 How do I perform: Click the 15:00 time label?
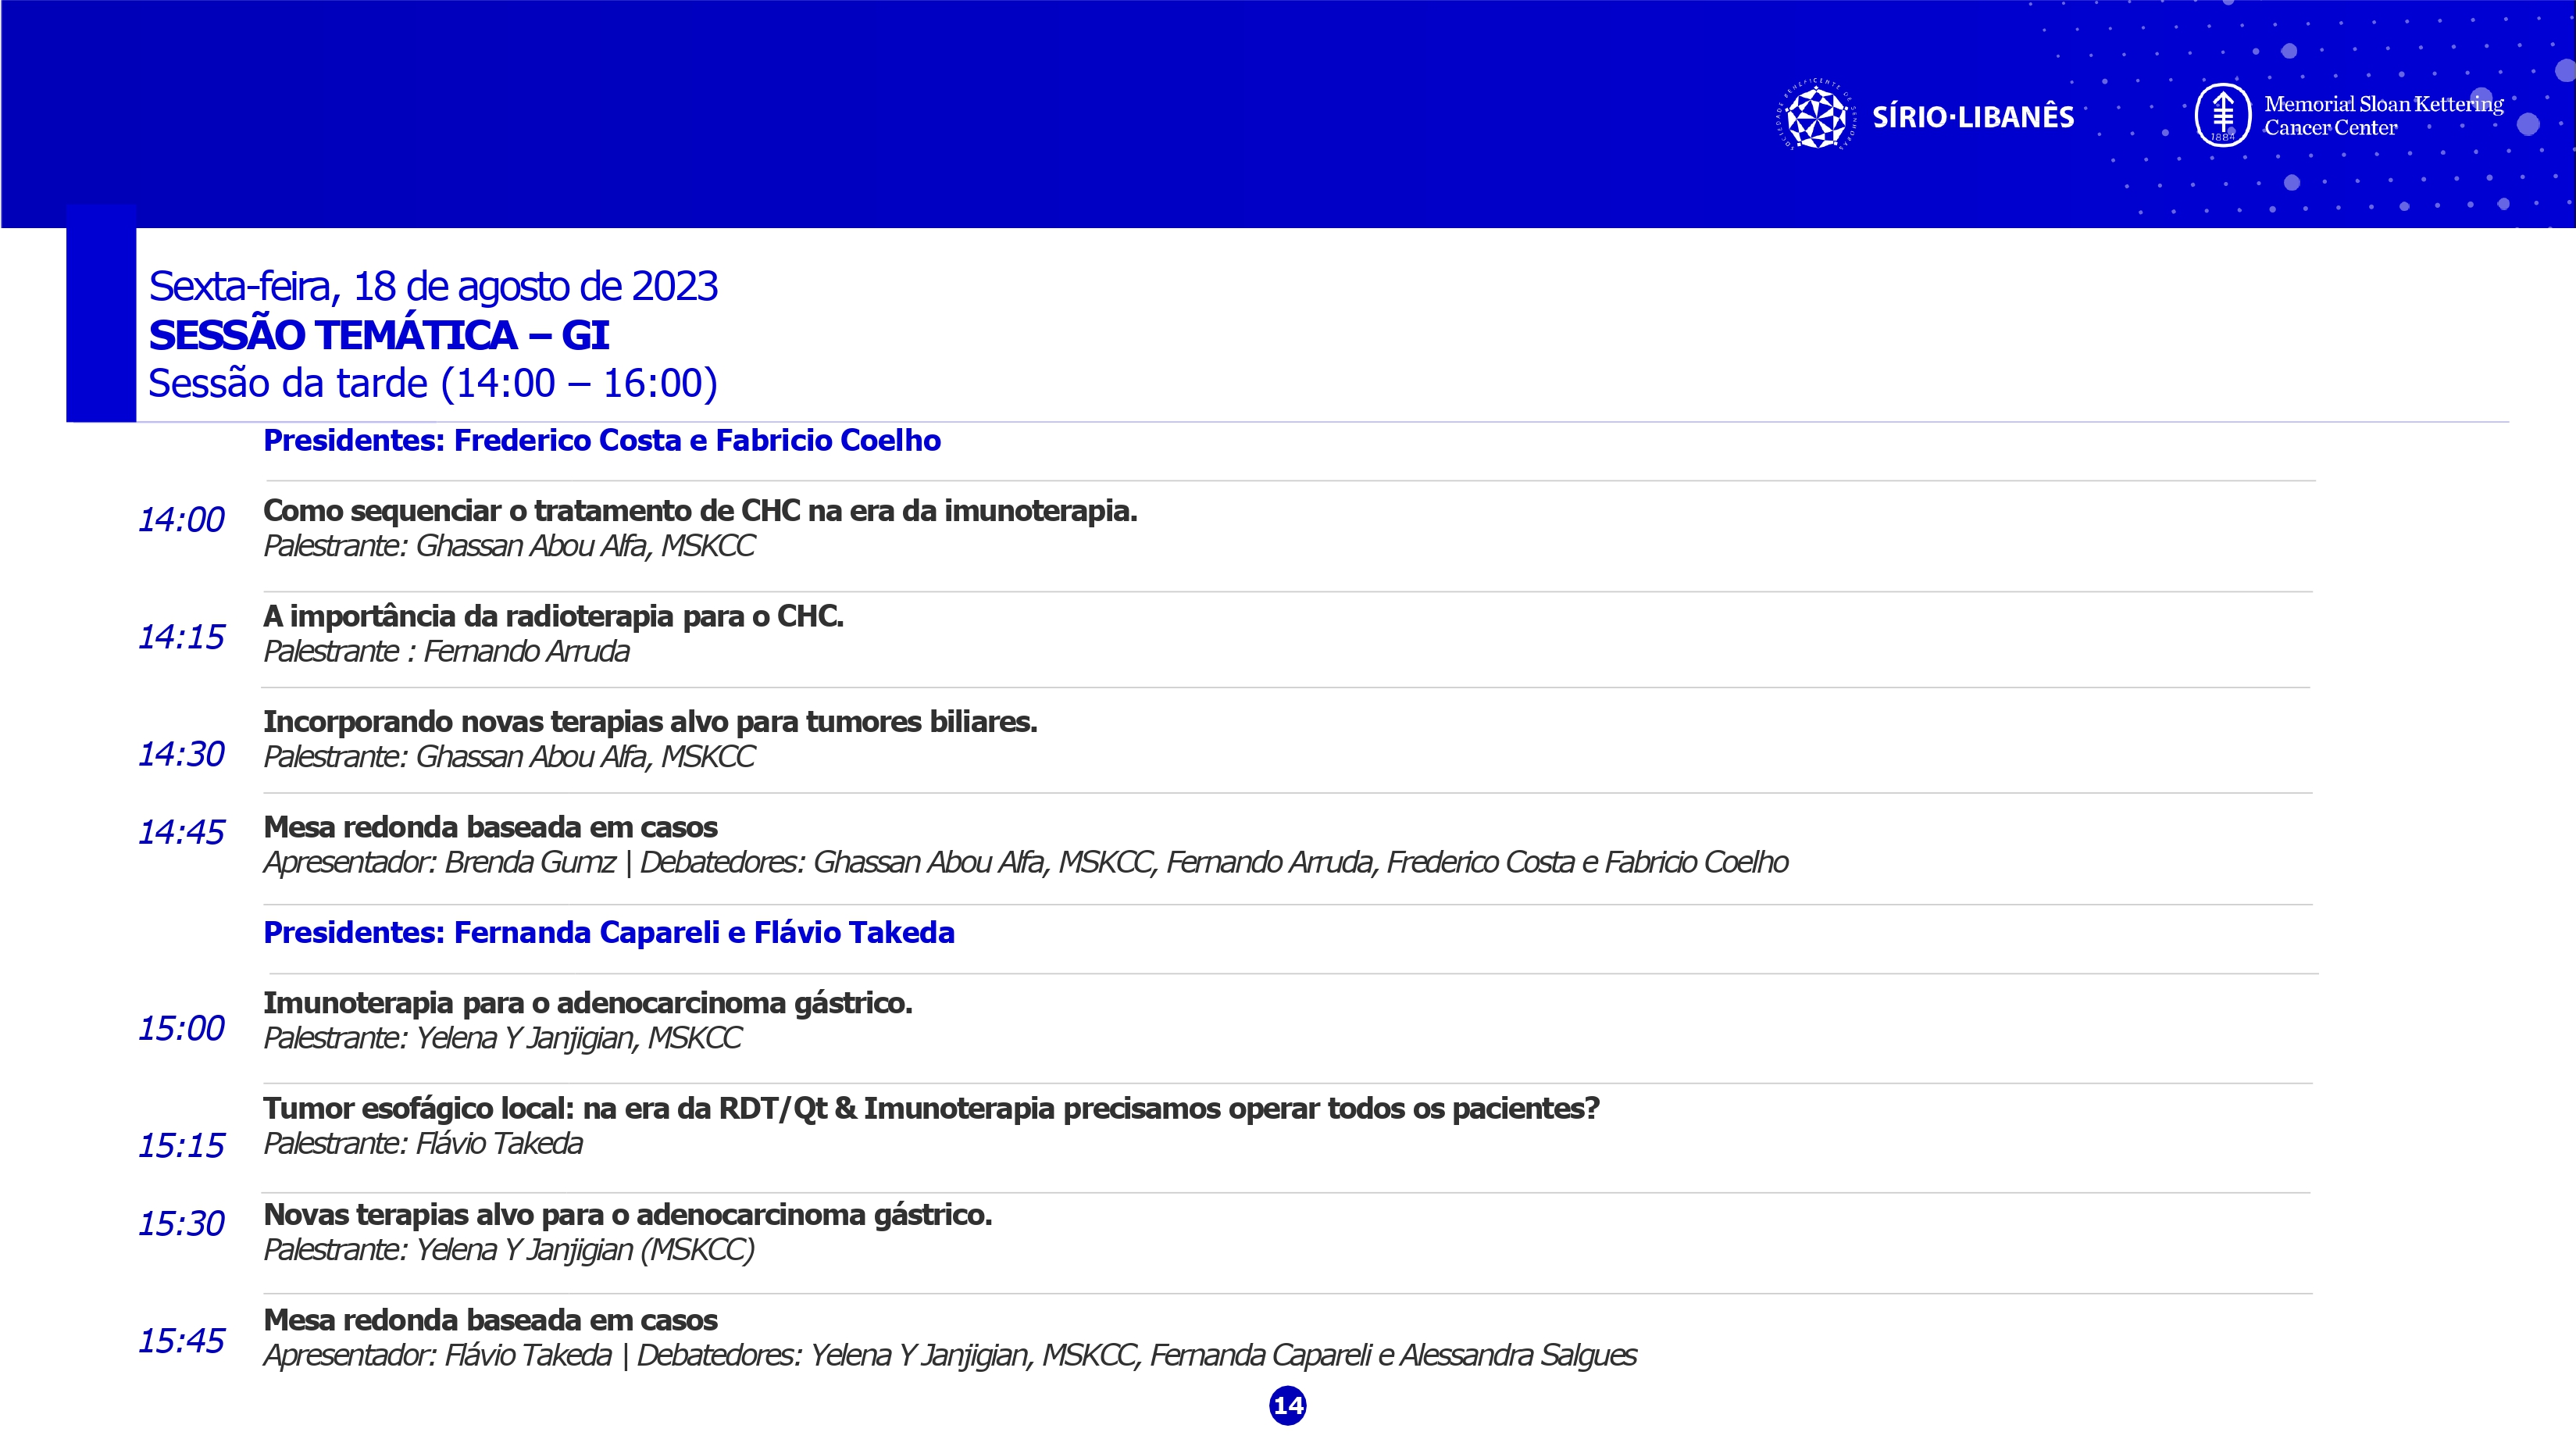click(181, 1028)
